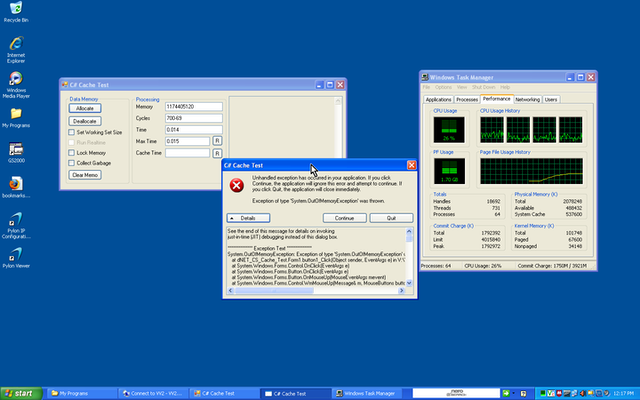Screen dimensions: 640x400
Task: Click the Max Time input field
Action: point(187,141)
